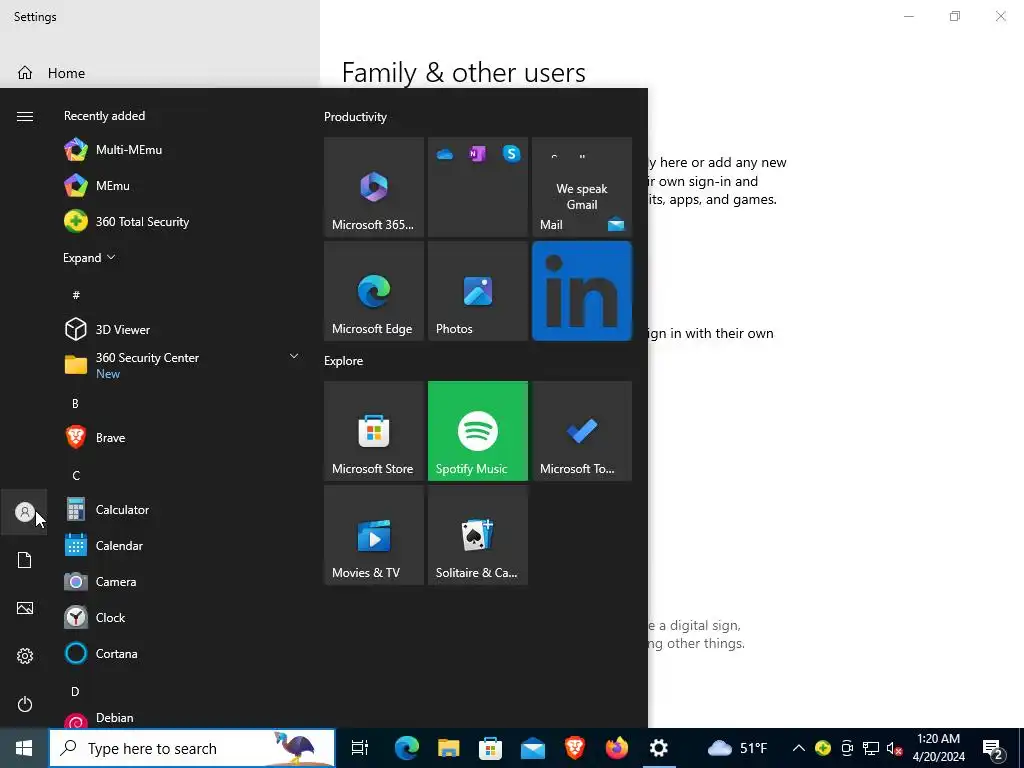Click the Productivity group heading

(x=355, y=117)
